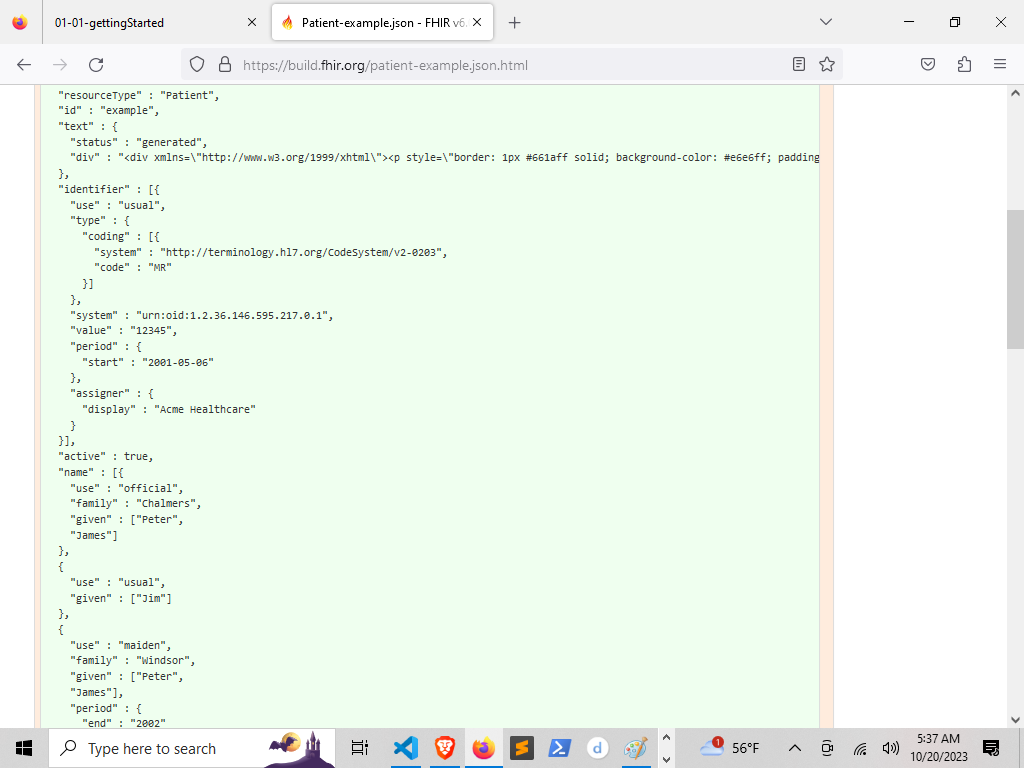Go back to the previous page

tap(24, 65)
